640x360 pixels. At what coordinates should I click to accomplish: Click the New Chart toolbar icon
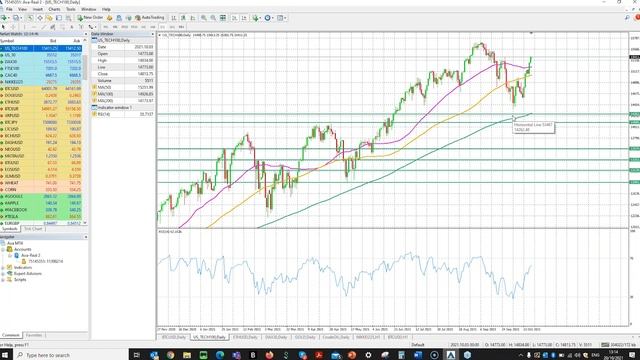point(5,18)
